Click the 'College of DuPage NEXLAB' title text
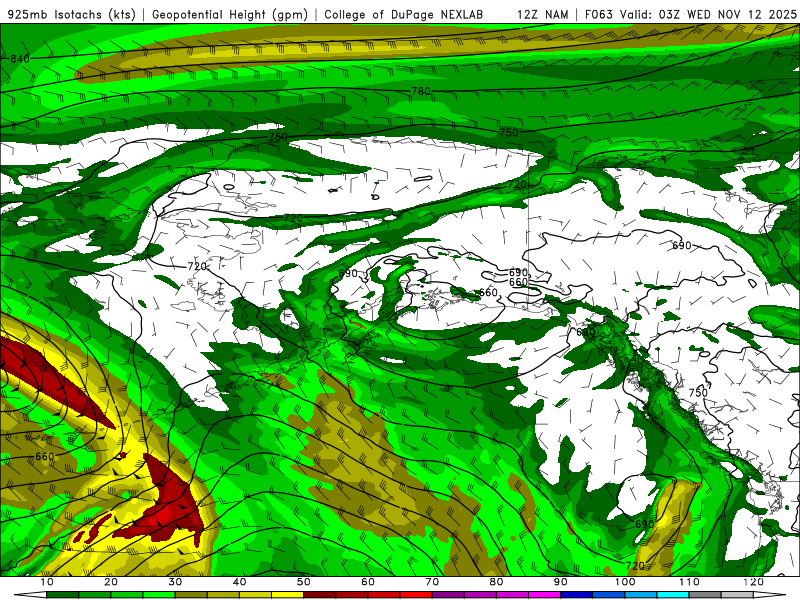This screenshot has height=600, width=800. coord(403,14)
